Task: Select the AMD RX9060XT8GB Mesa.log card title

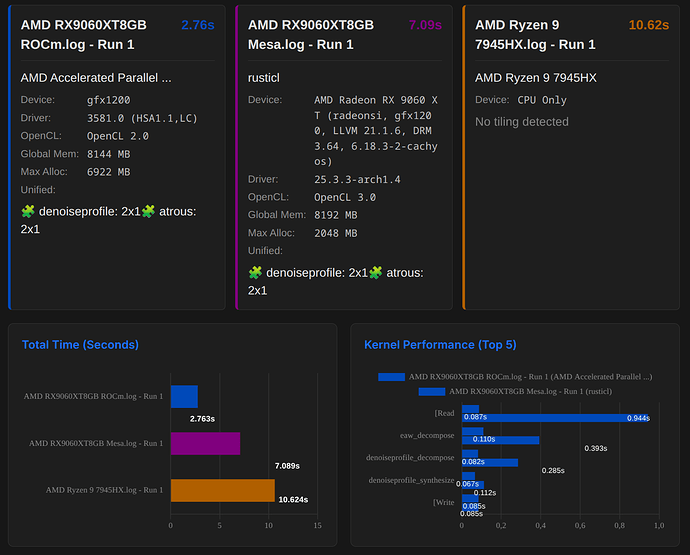Action: [311, 34]
